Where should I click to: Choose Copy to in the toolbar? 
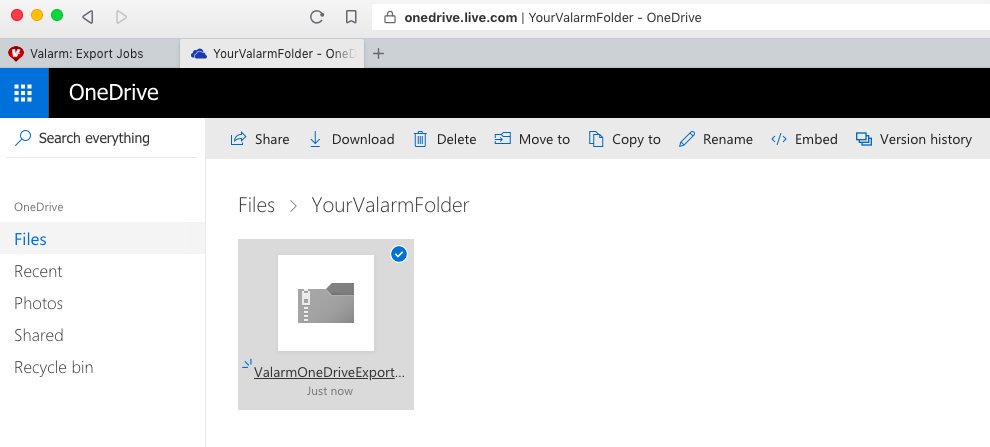[x=624, y=140]
